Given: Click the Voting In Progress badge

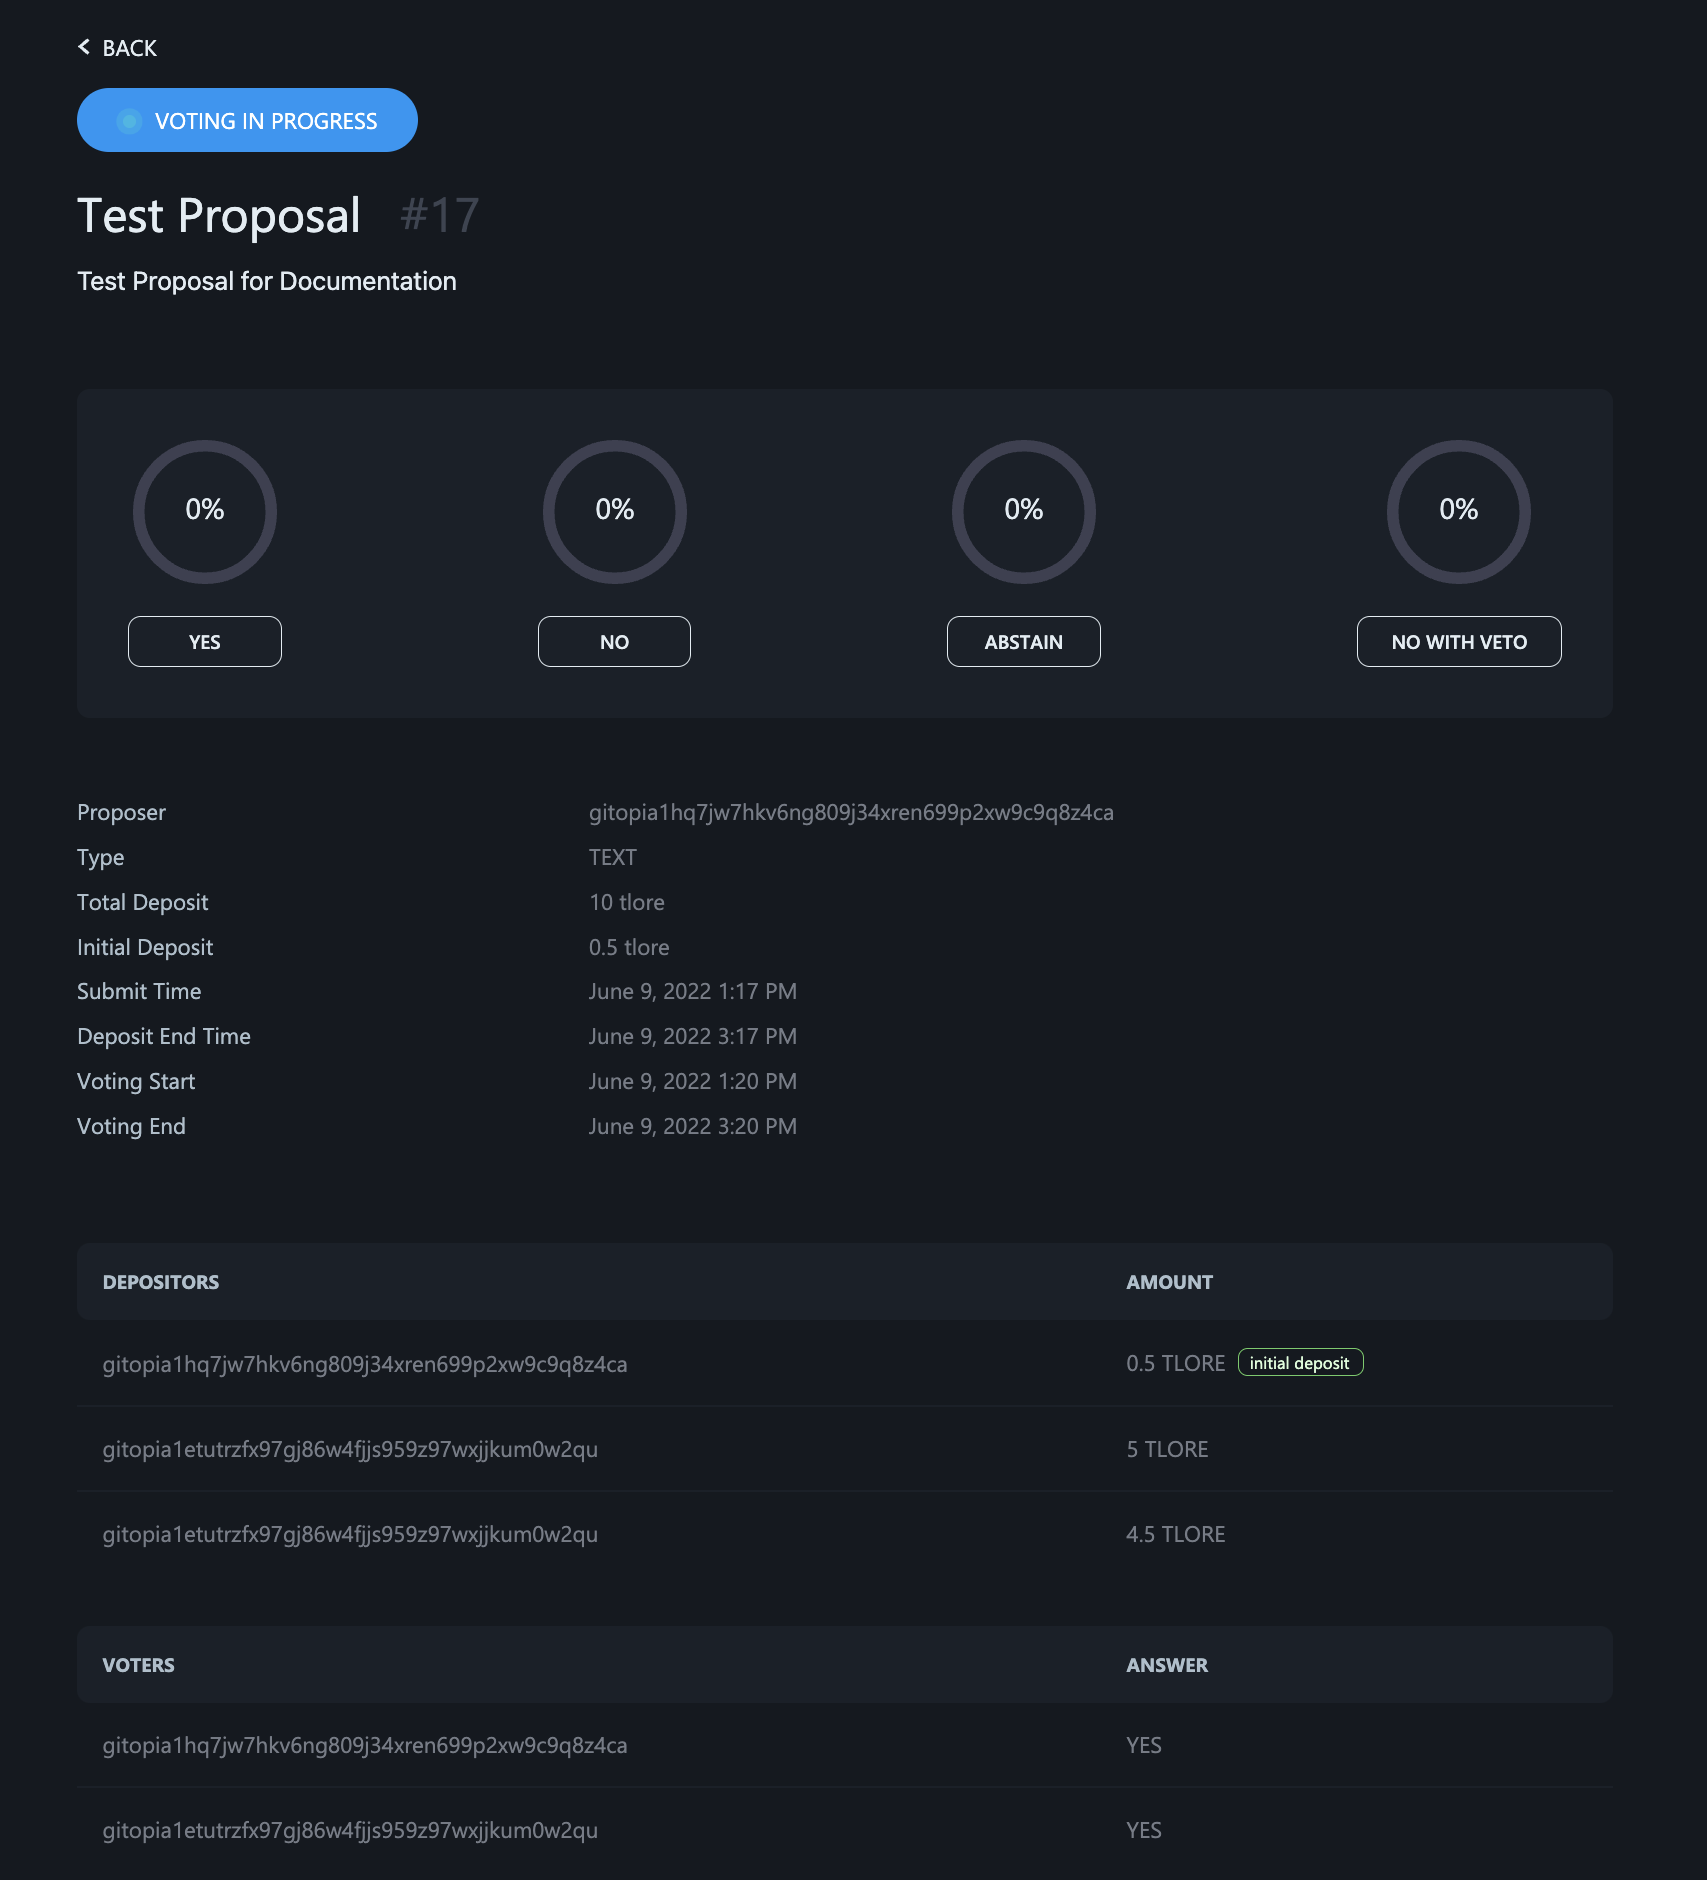Looking at the screenshot, I should (247, 120).
